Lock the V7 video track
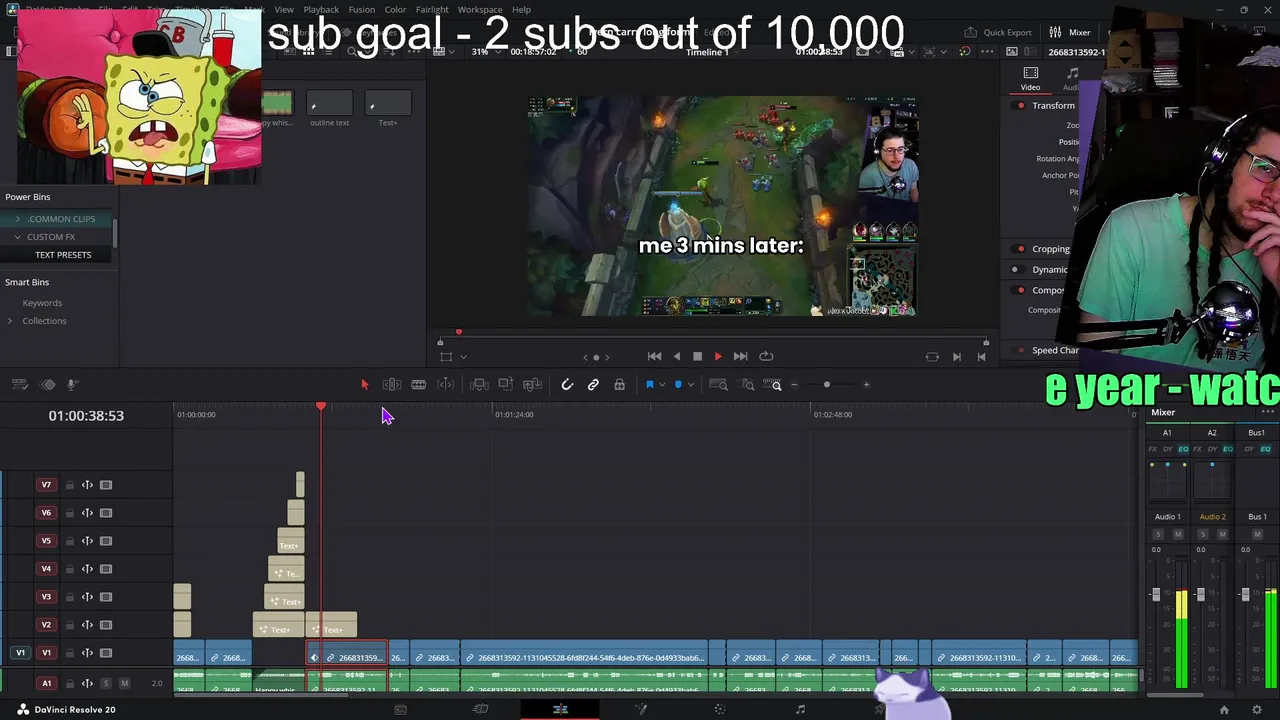This screenshot has width=1280, height=720. [69, 485]
